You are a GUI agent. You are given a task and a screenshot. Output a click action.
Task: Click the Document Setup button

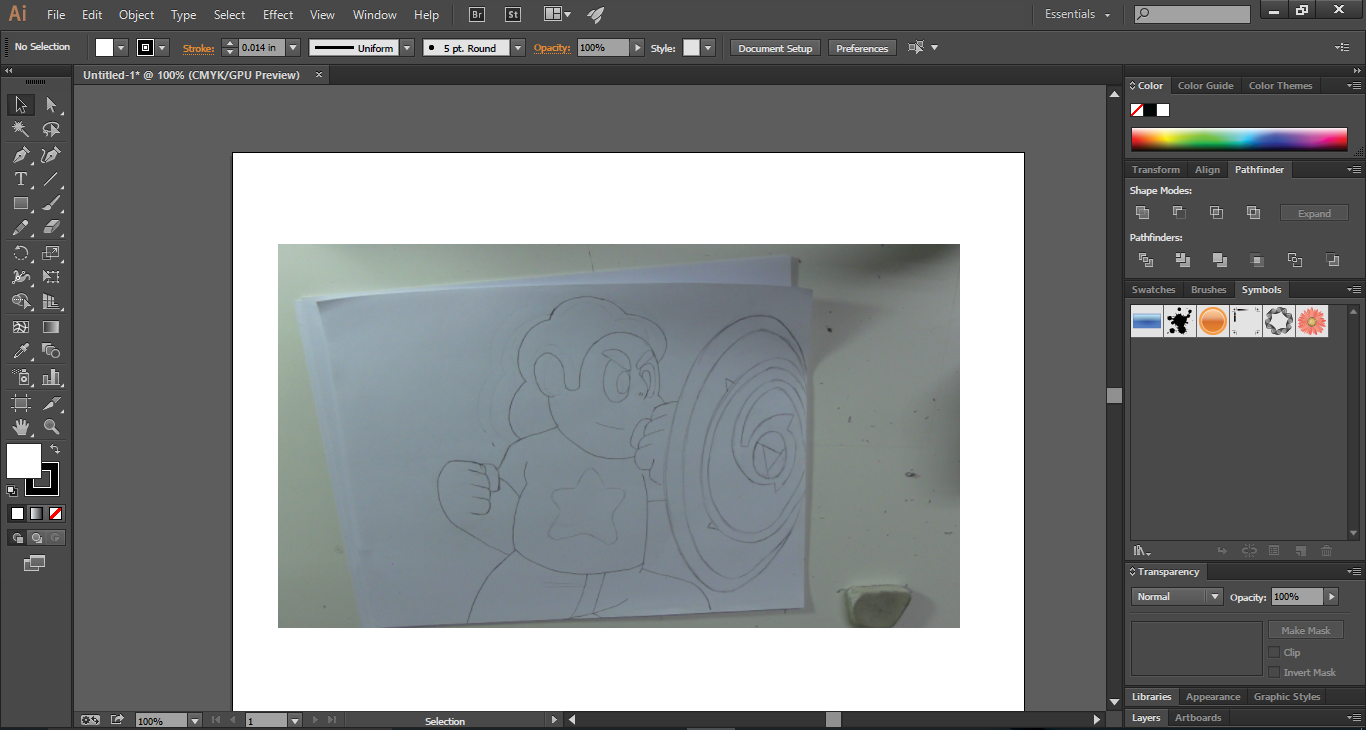click(775, 48)
